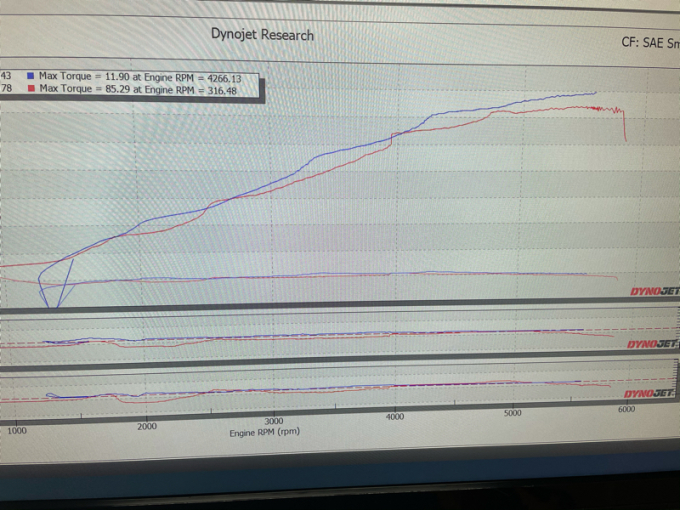The width and height of the screenshot is (680, 510).
Task: Click the Dynojet logo in the main graph
Action: (654, 291)
